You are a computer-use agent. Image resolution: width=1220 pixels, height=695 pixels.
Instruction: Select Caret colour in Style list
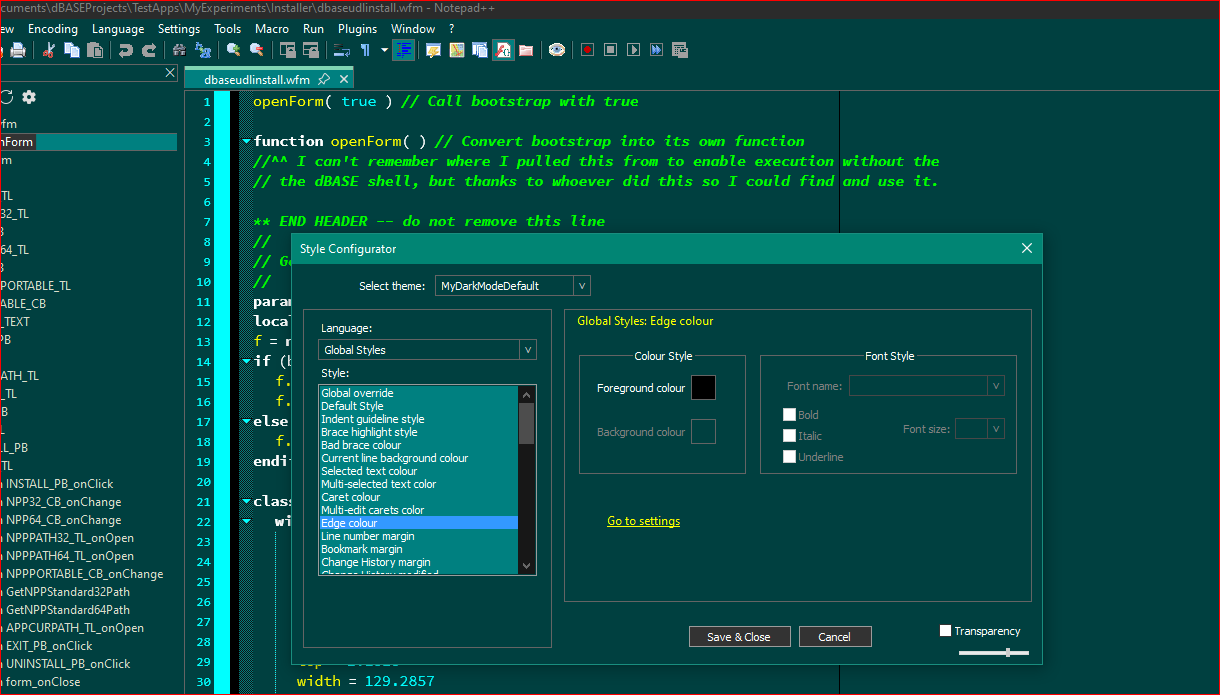click(x=351, y=497)
